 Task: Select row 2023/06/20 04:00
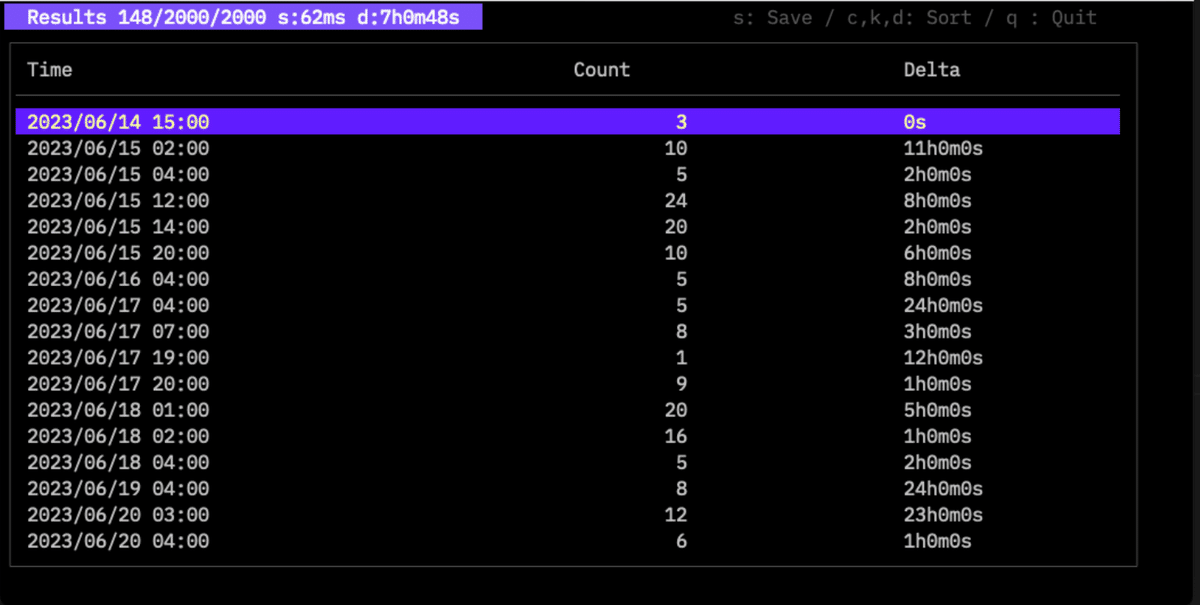pos(567,541)
